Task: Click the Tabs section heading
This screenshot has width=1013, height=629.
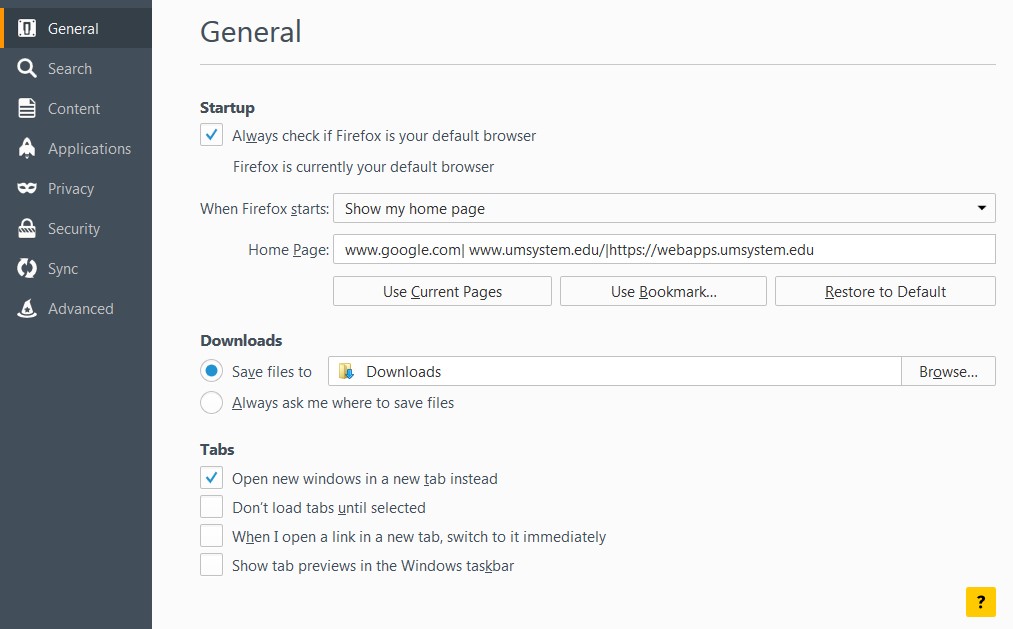Action: tap(217, 449)
